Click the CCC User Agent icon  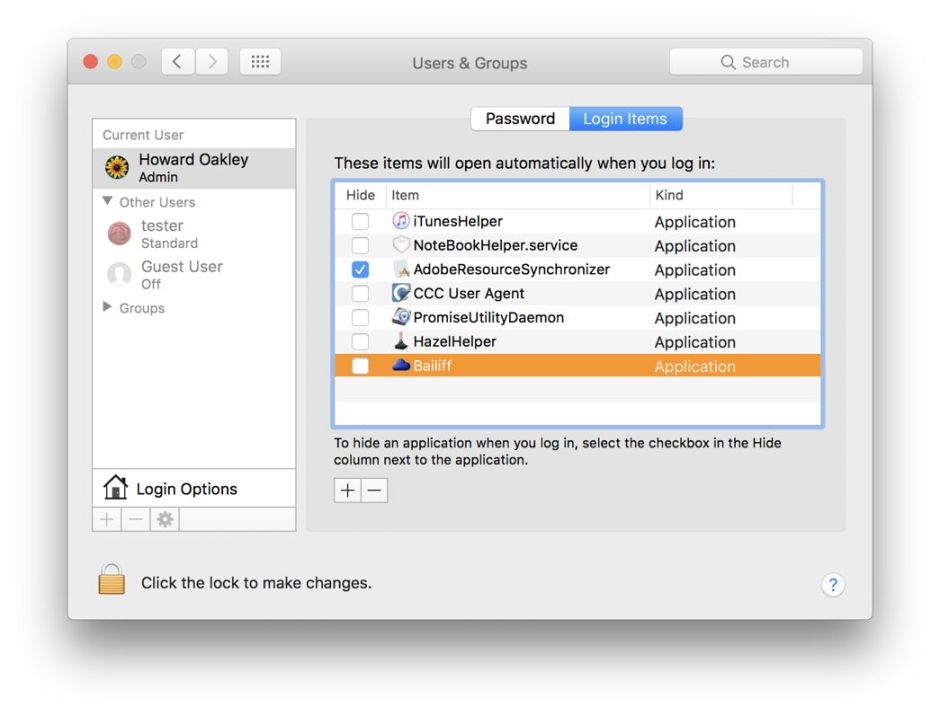point(401,293)
